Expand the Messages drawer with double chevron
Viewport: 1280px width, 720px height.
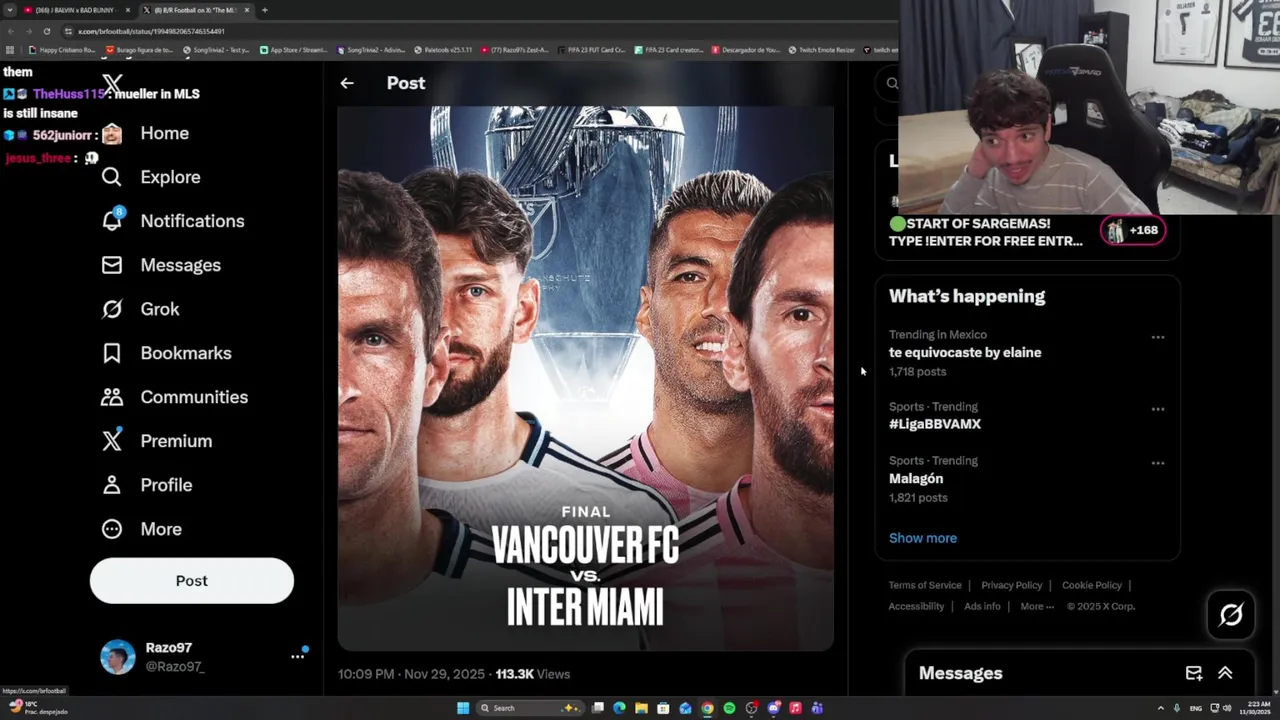(x=1225, y=673)
